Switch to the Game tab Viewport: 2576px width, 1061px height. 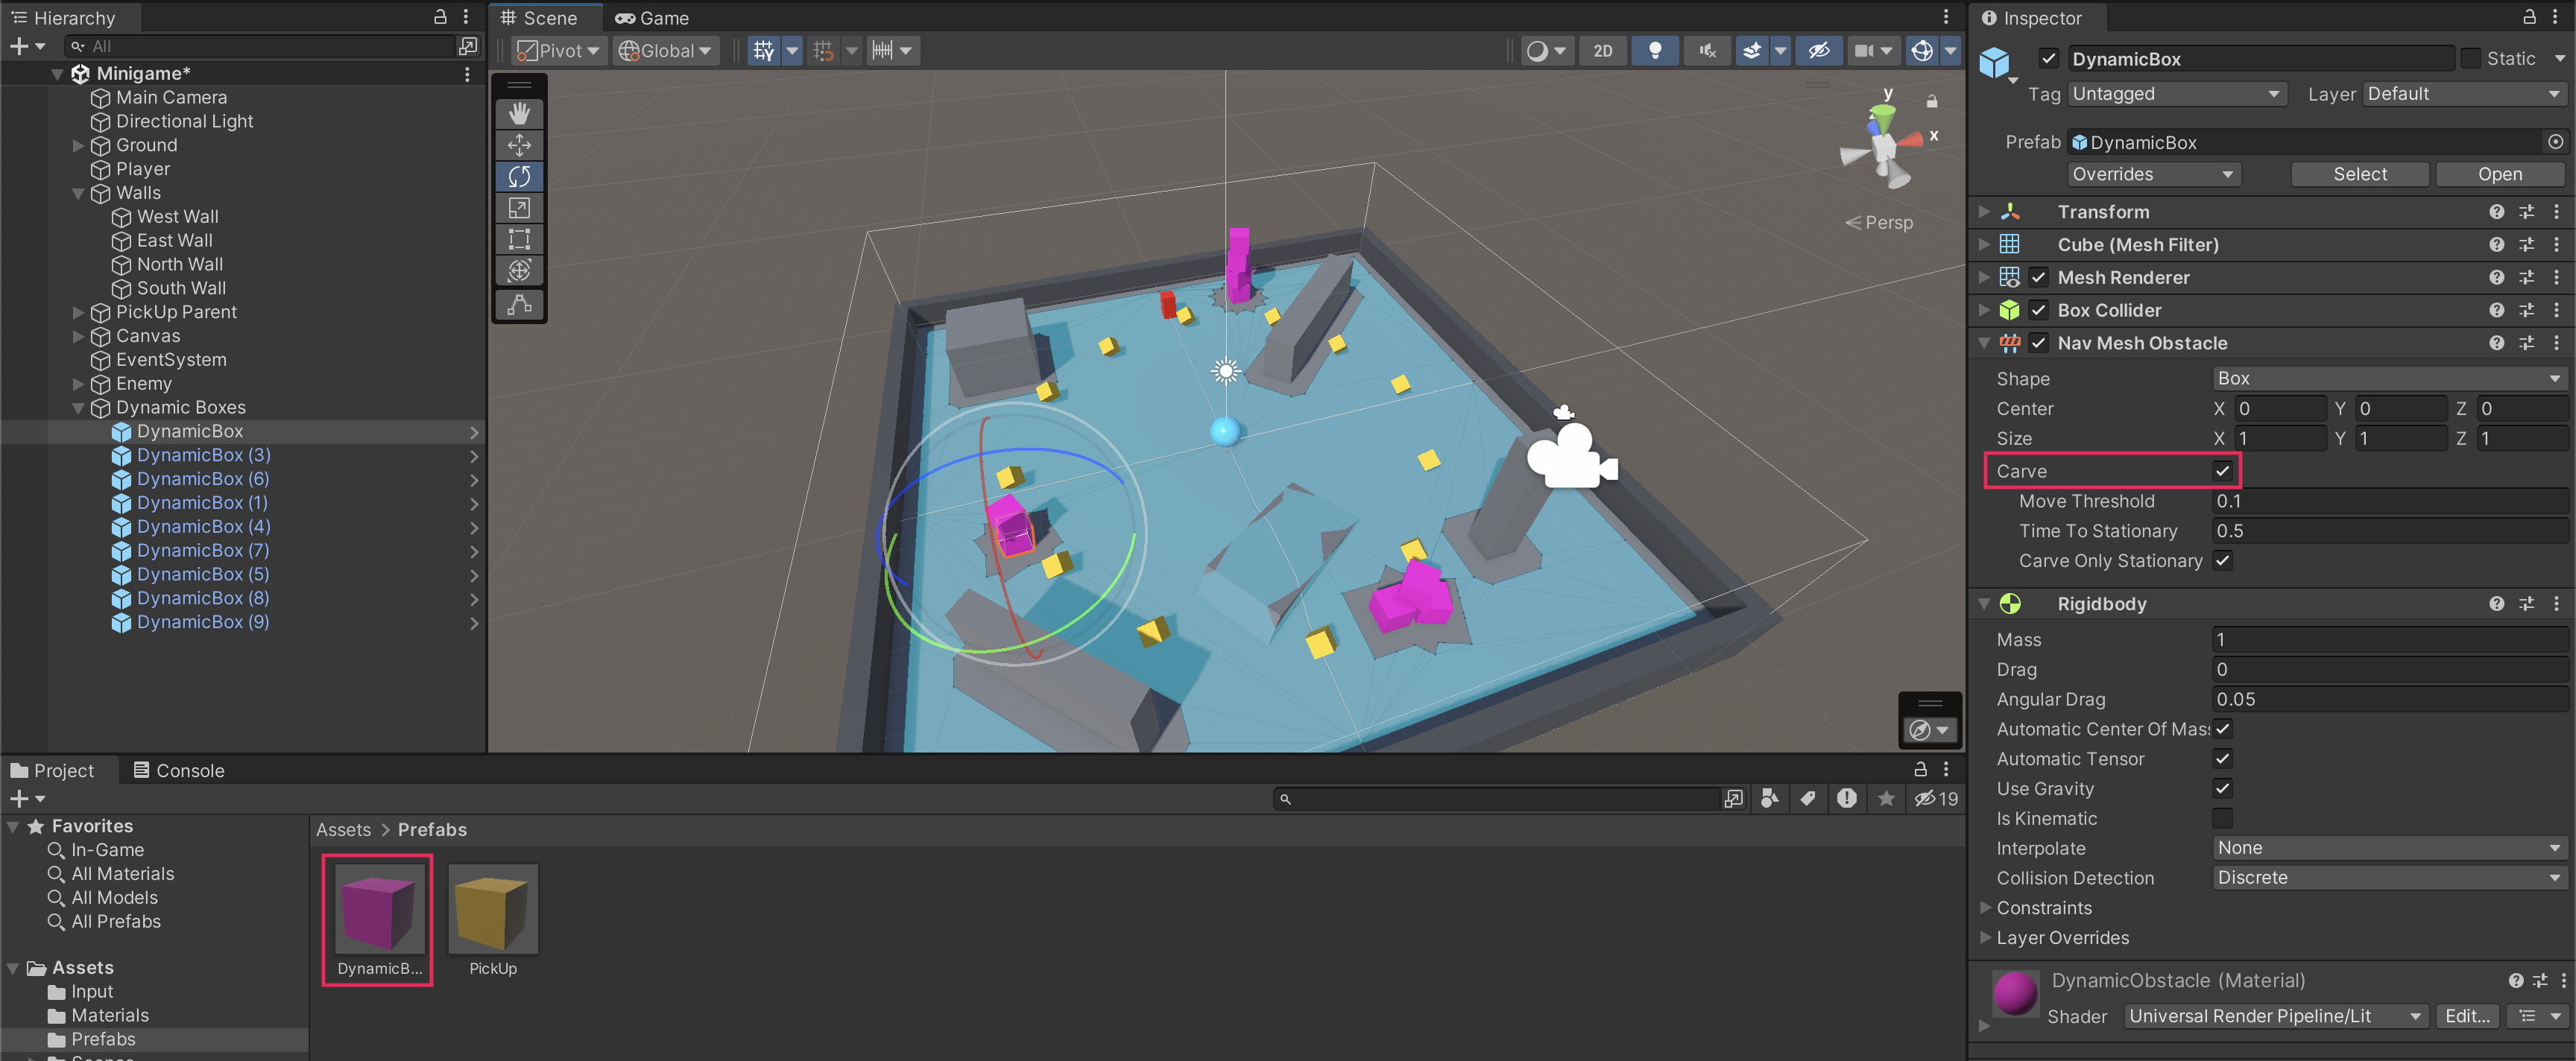point(652,17)
